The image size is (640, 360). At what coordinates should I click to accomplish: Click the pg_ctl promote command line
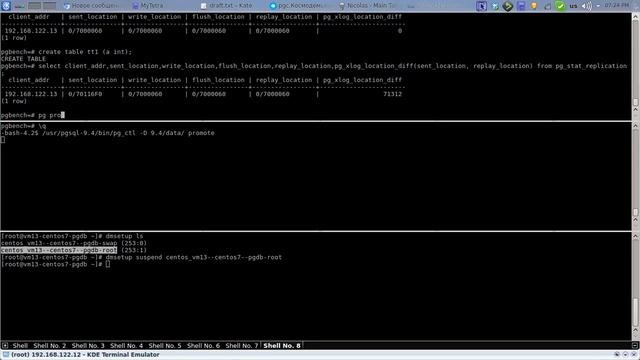coord(108,133)
